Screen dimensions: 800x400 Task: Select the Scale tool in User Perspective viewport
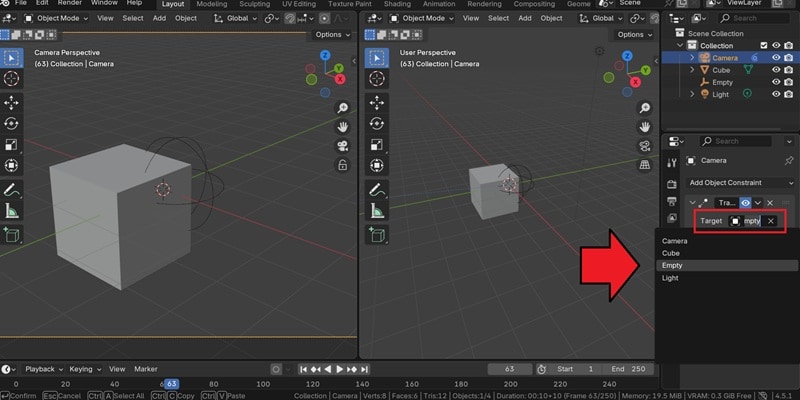coord(377,144)
